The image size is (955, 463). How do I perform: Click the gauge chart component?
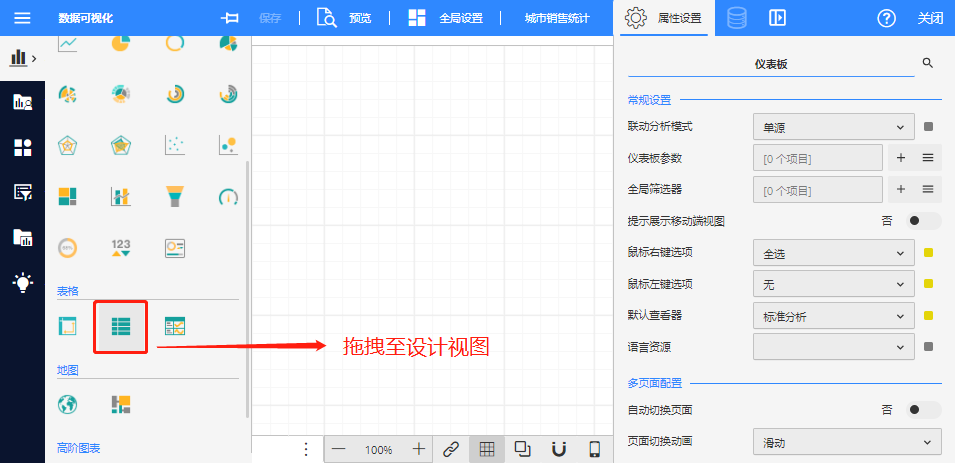click(x=228, y=196)
